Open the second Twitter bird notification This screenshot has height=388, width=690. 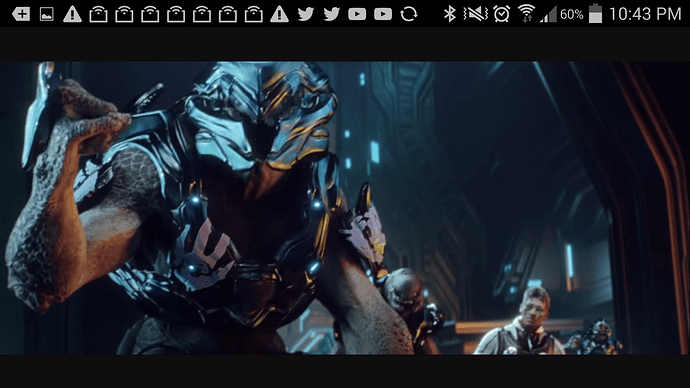point(331,14)
